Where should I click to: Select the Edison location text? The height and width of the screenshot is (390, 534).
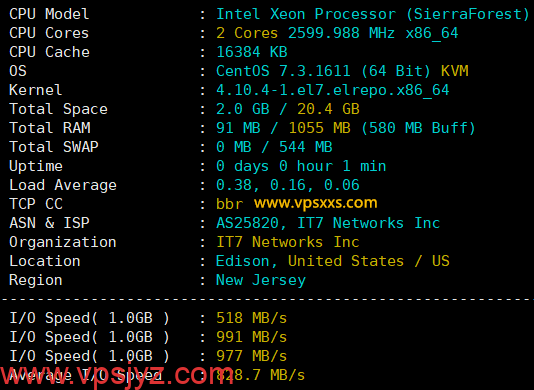(243, 261)
